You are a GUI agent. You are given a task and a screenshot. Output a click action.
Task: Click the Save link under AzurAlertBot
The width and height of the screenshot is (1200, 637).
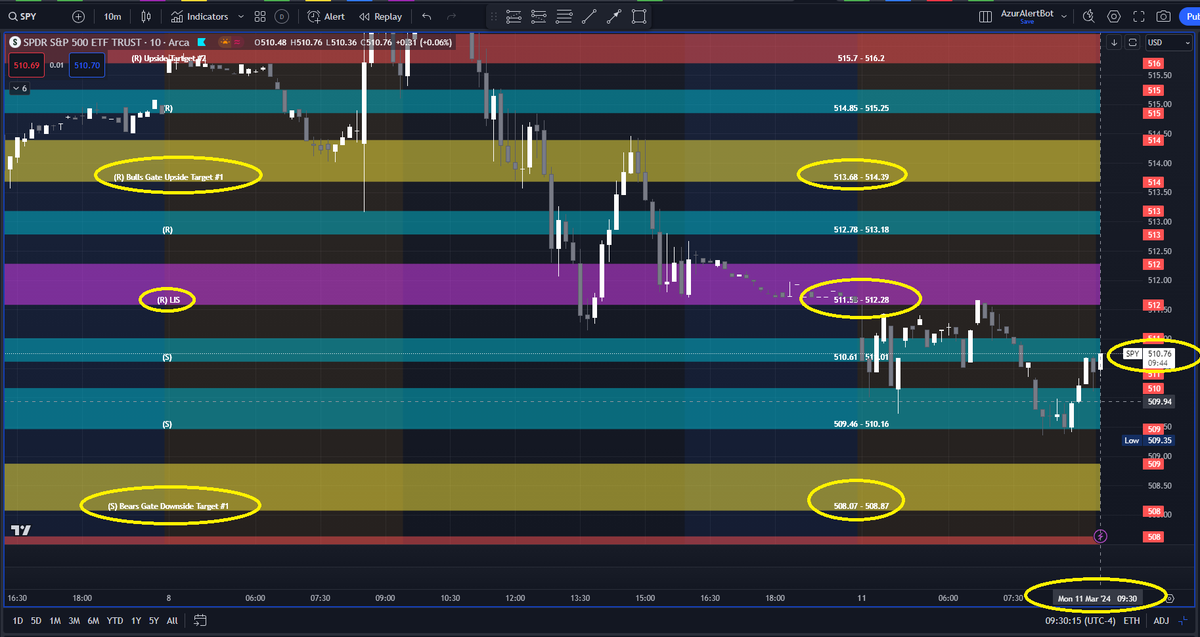pyautogui.click(x=1027, y=22)
